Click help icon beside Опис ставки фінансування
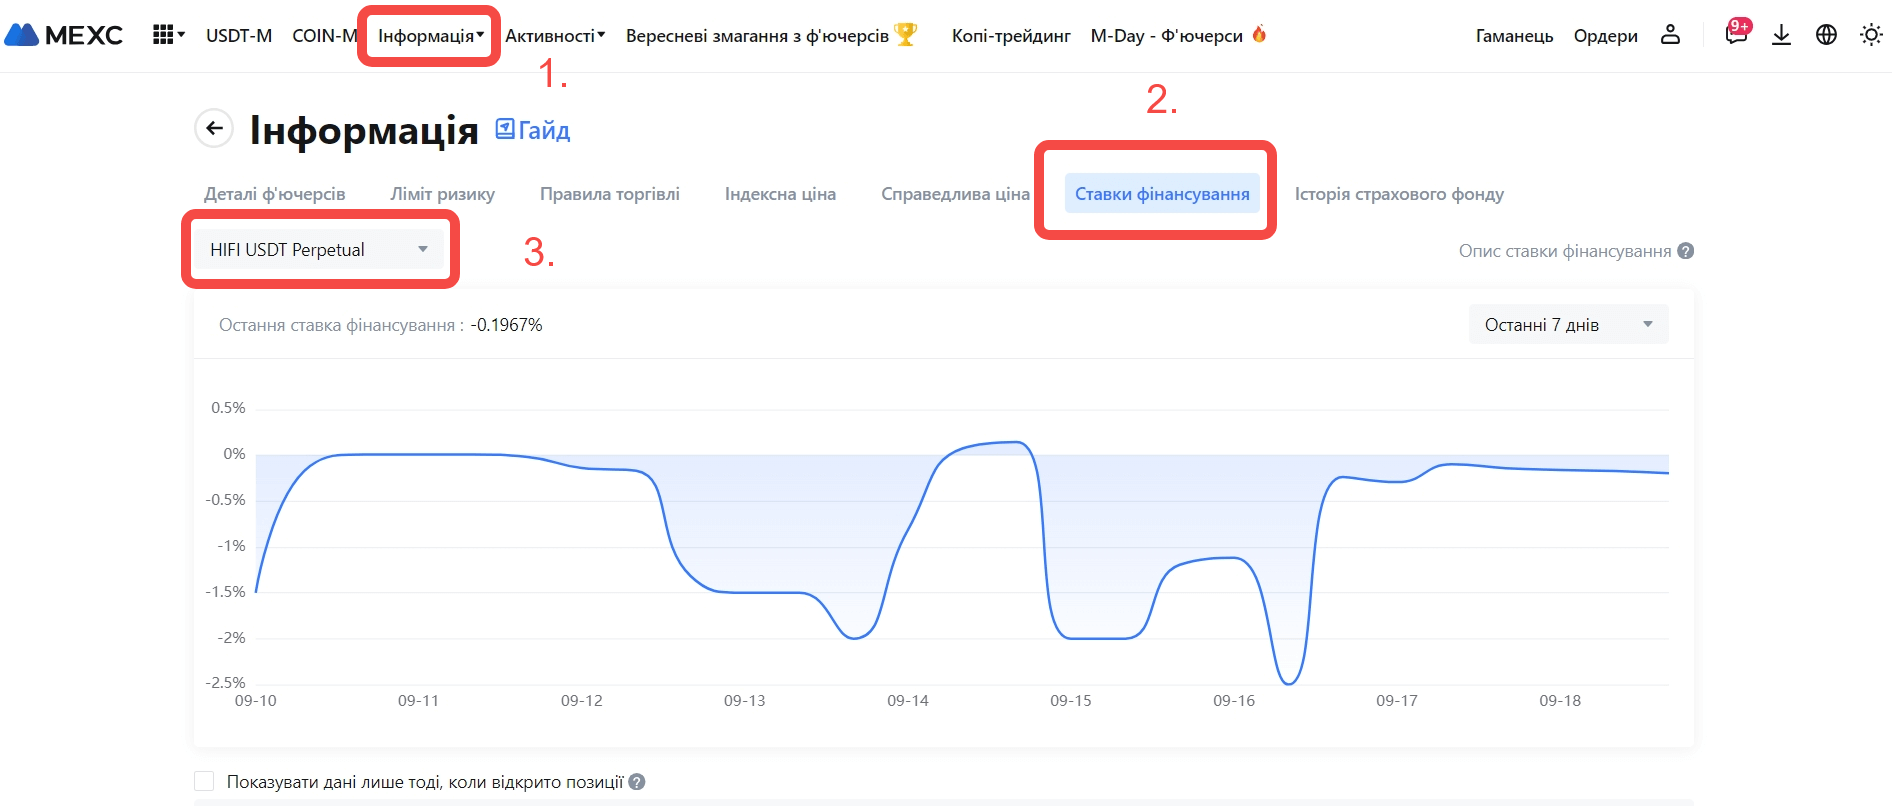This screenshot has width=1892, height=806. coord(1686,251)
